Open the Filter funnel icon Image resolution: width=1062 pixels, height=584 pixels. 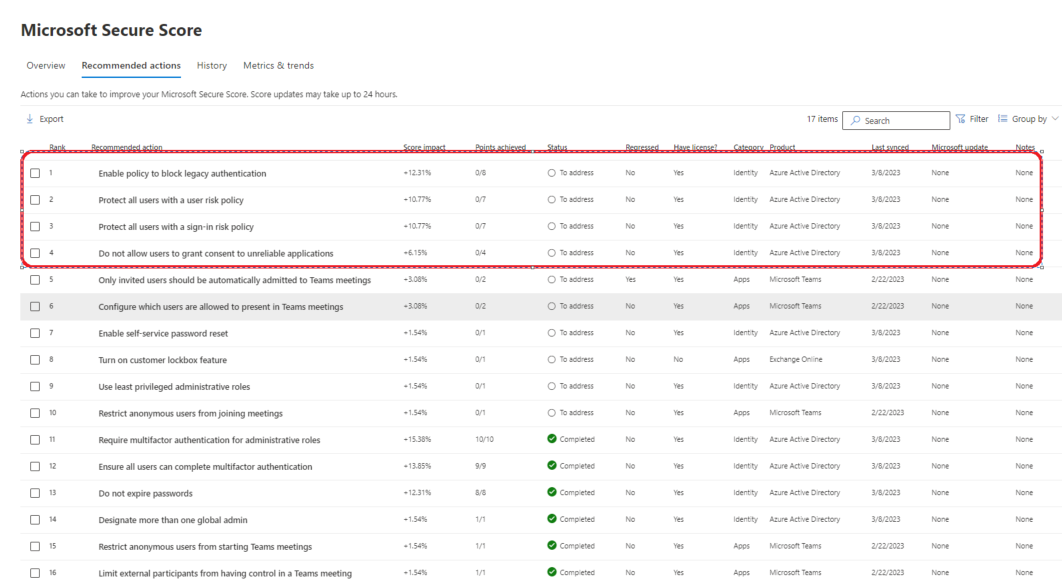962,119
